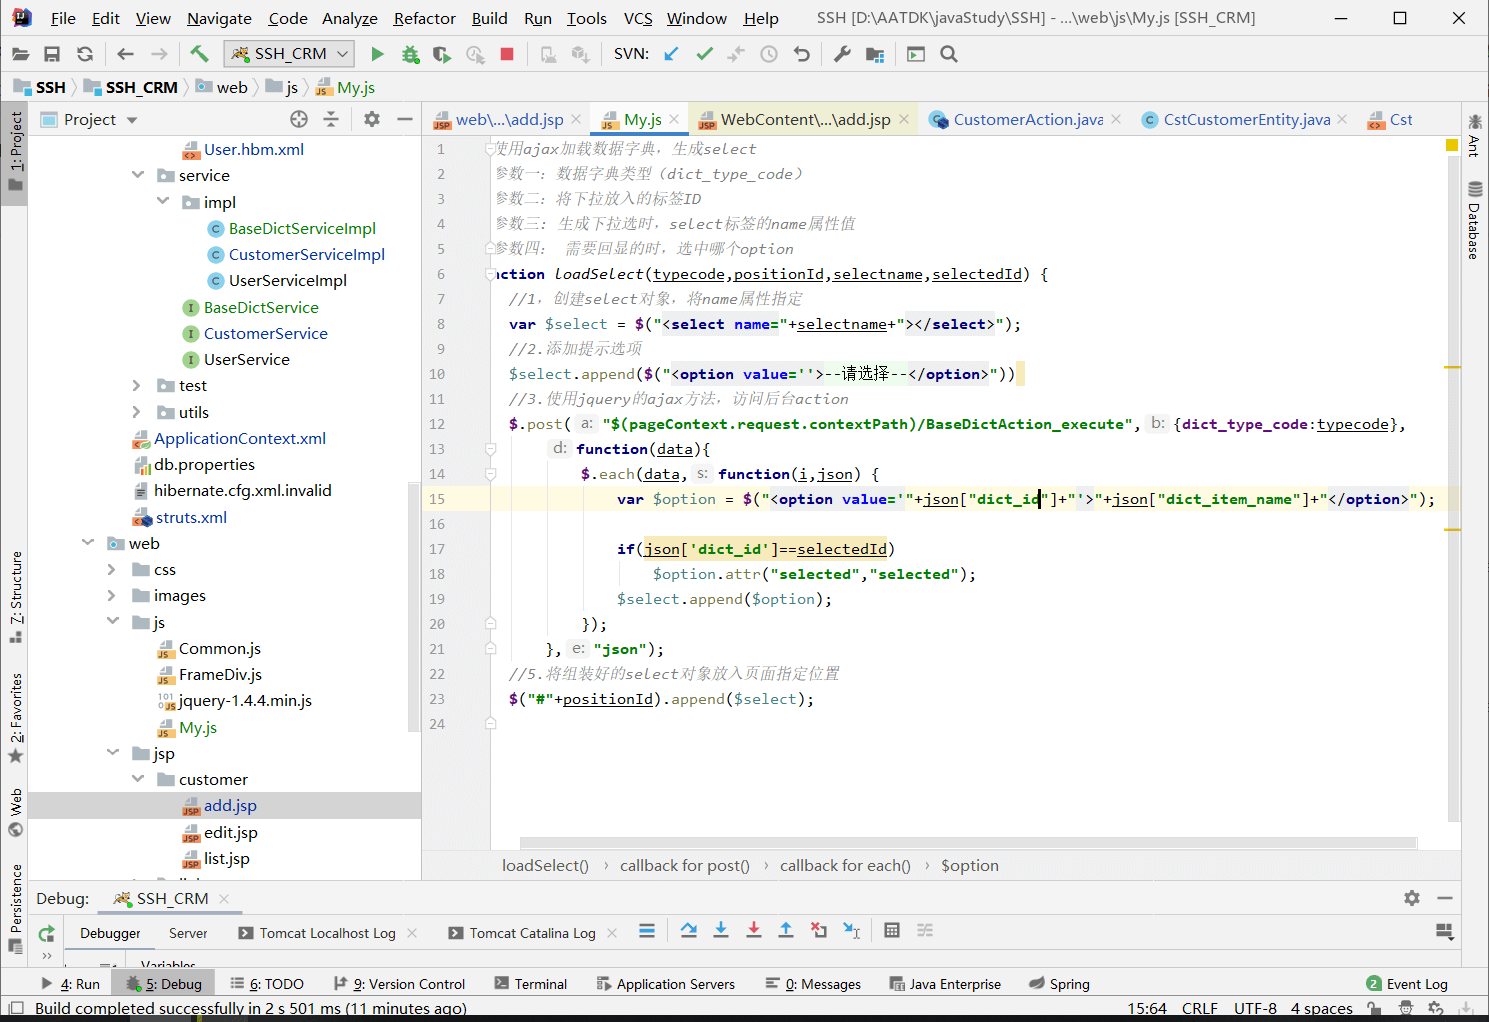Open the Refactor menu
1489x1022 pixels.
pos(424,18)
